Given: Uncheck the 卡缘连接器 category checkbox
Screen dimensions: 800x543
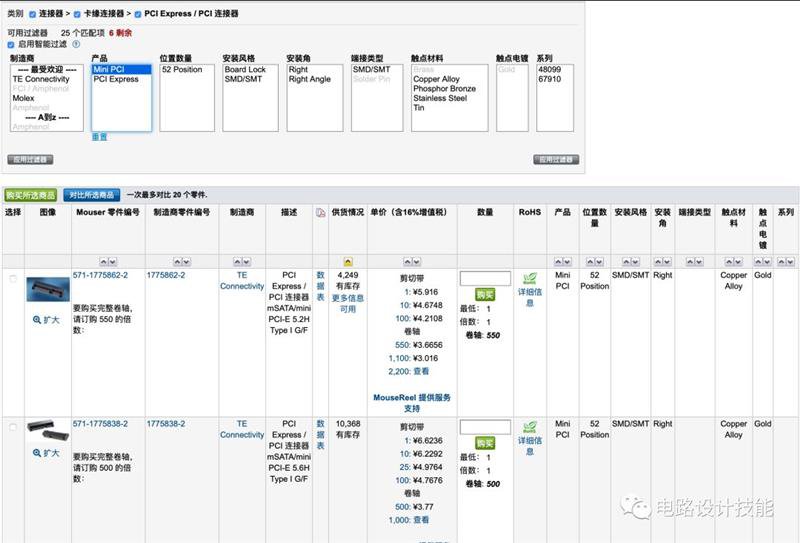Looking at the screenshot, I should pos(77,14).
